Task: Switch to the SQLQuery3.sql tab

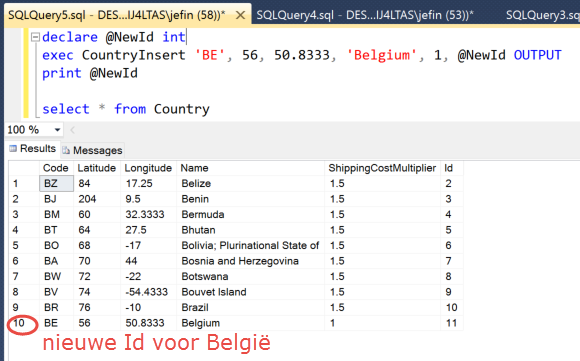Action: click(x=542, y=15)
